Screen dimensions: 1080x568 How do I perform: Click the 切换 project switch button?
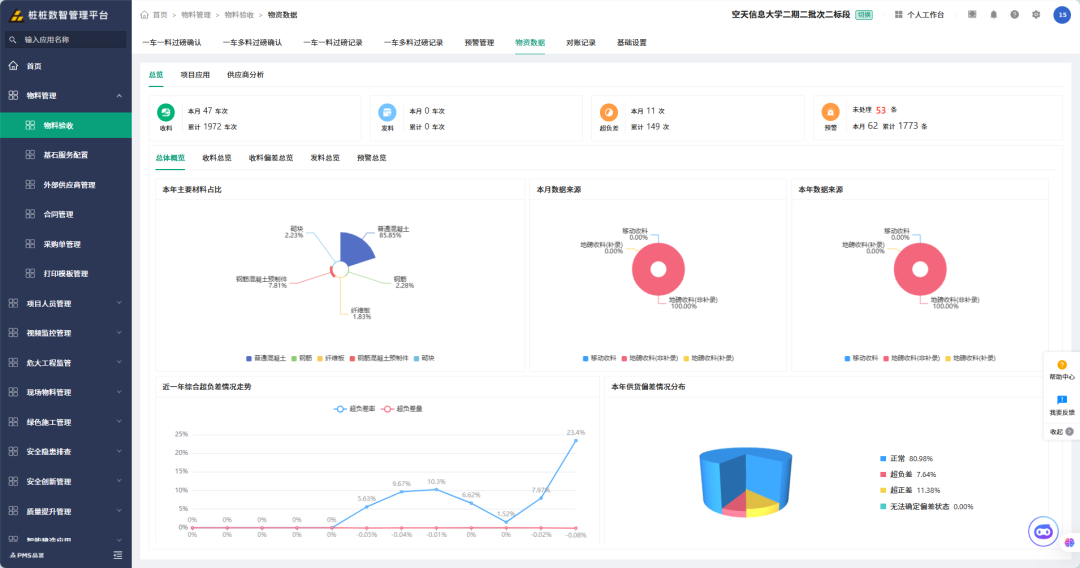coord(864,14)
